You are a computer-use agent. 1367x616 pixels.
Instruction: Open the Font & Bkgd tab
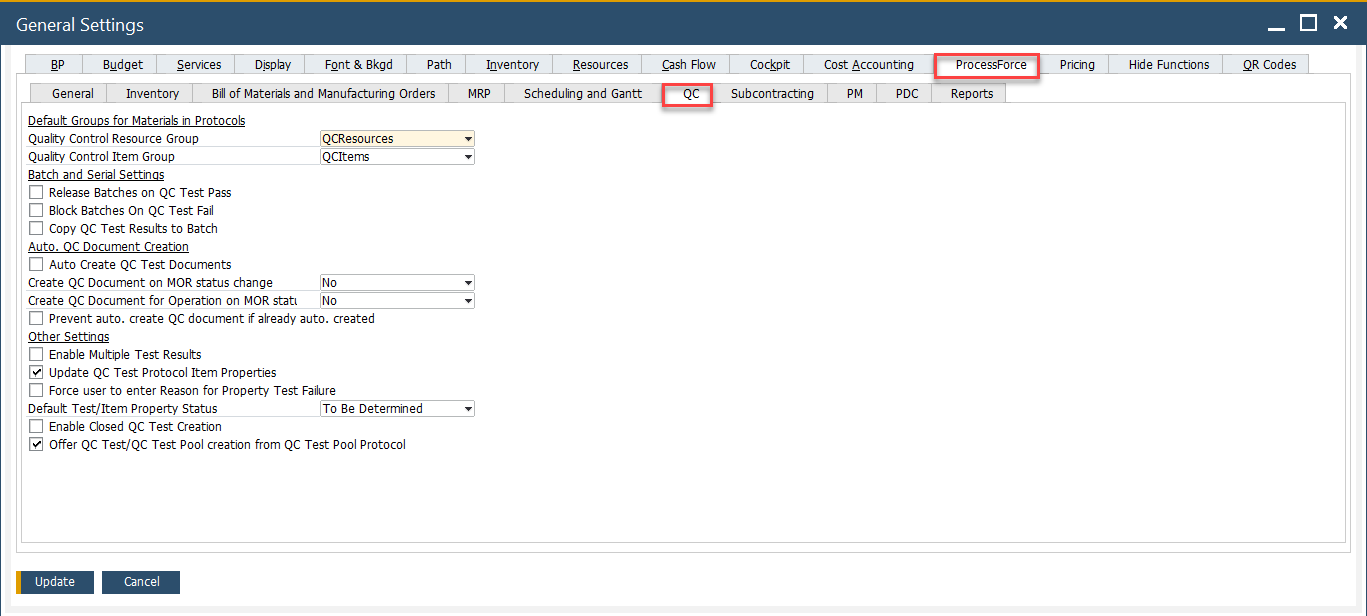pyautogui.click(x=358, y=65)
